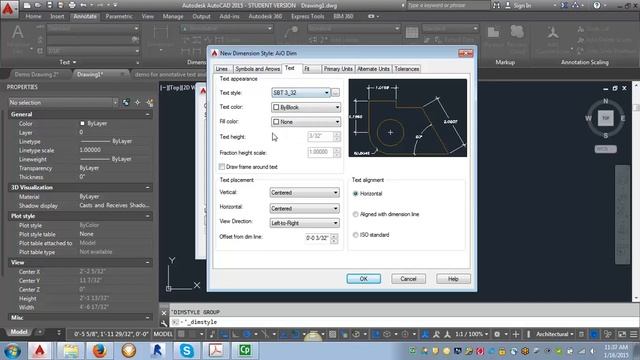This screenshot has width=640, height=360.
Task: Toggle PICKADD icon in Properties palette
Action: pyautogui.click(x=126, y=102)
